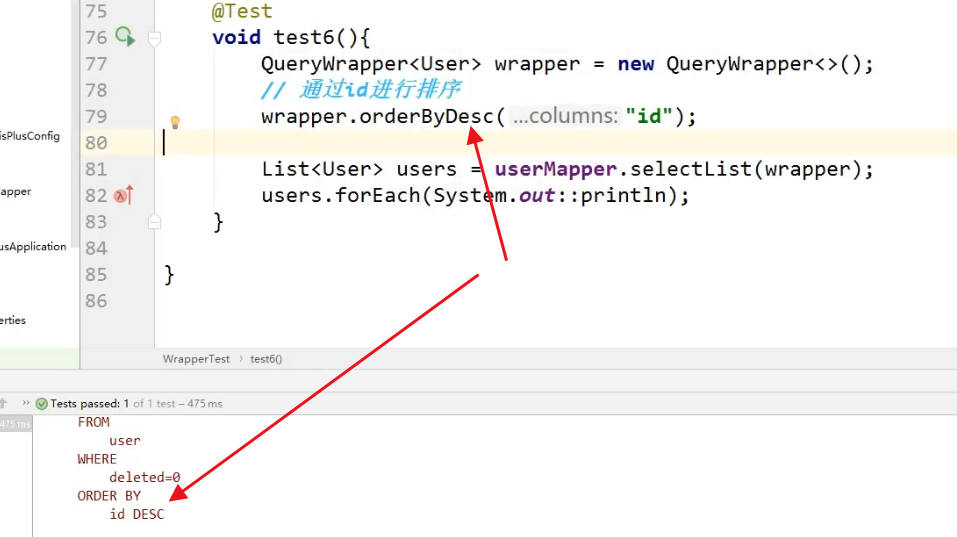
Task: Click the 'new' keyword on line 77
Action: (635, 63)
